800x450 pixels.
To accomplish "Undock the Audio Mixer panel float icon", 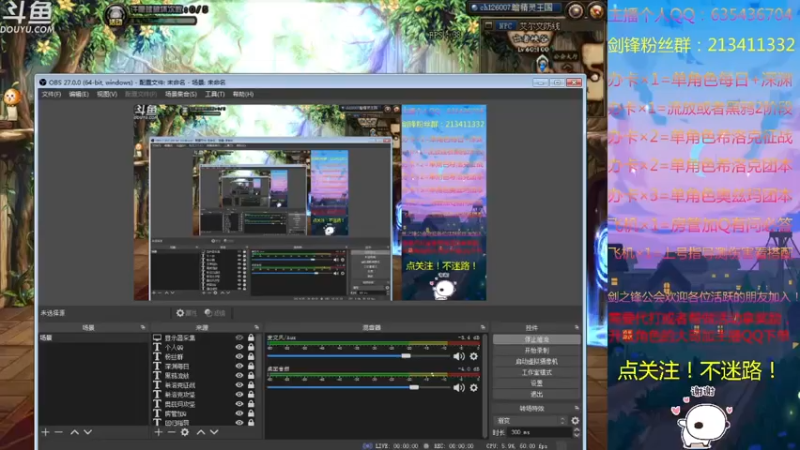I will click(483, 327).
